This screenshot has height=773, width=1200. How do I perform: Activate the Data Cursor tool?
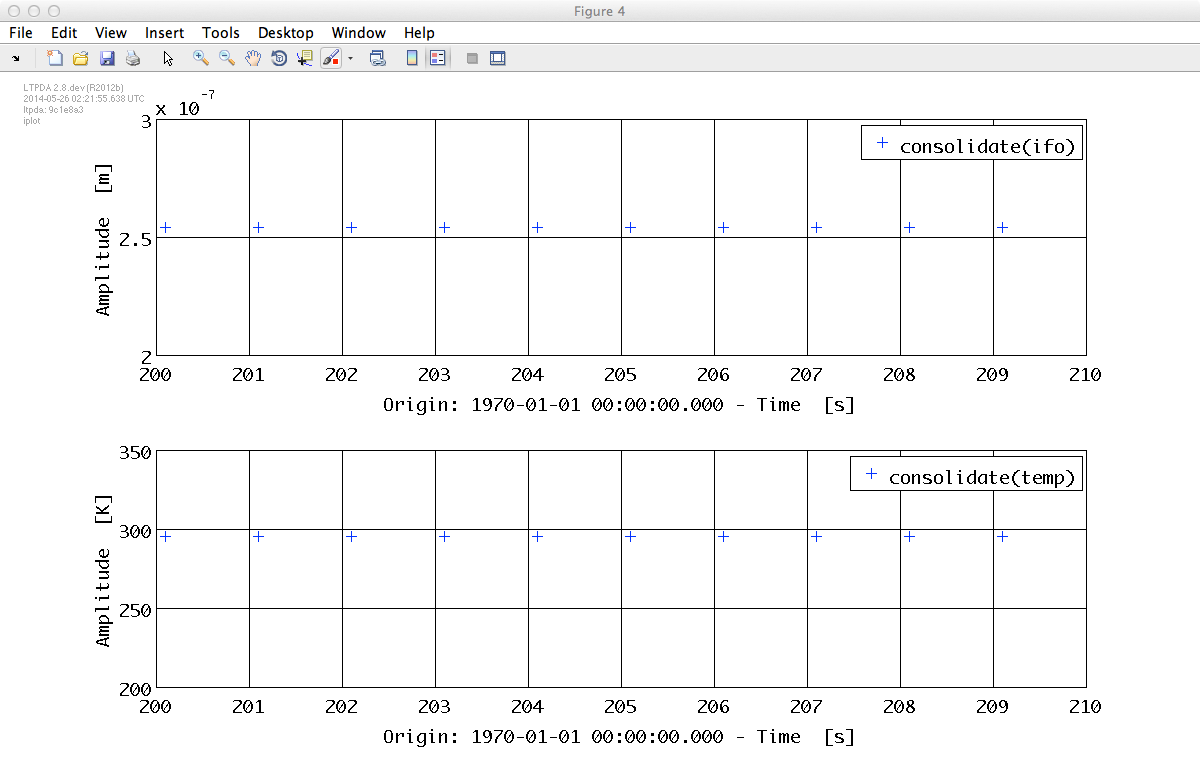point(305,58)
